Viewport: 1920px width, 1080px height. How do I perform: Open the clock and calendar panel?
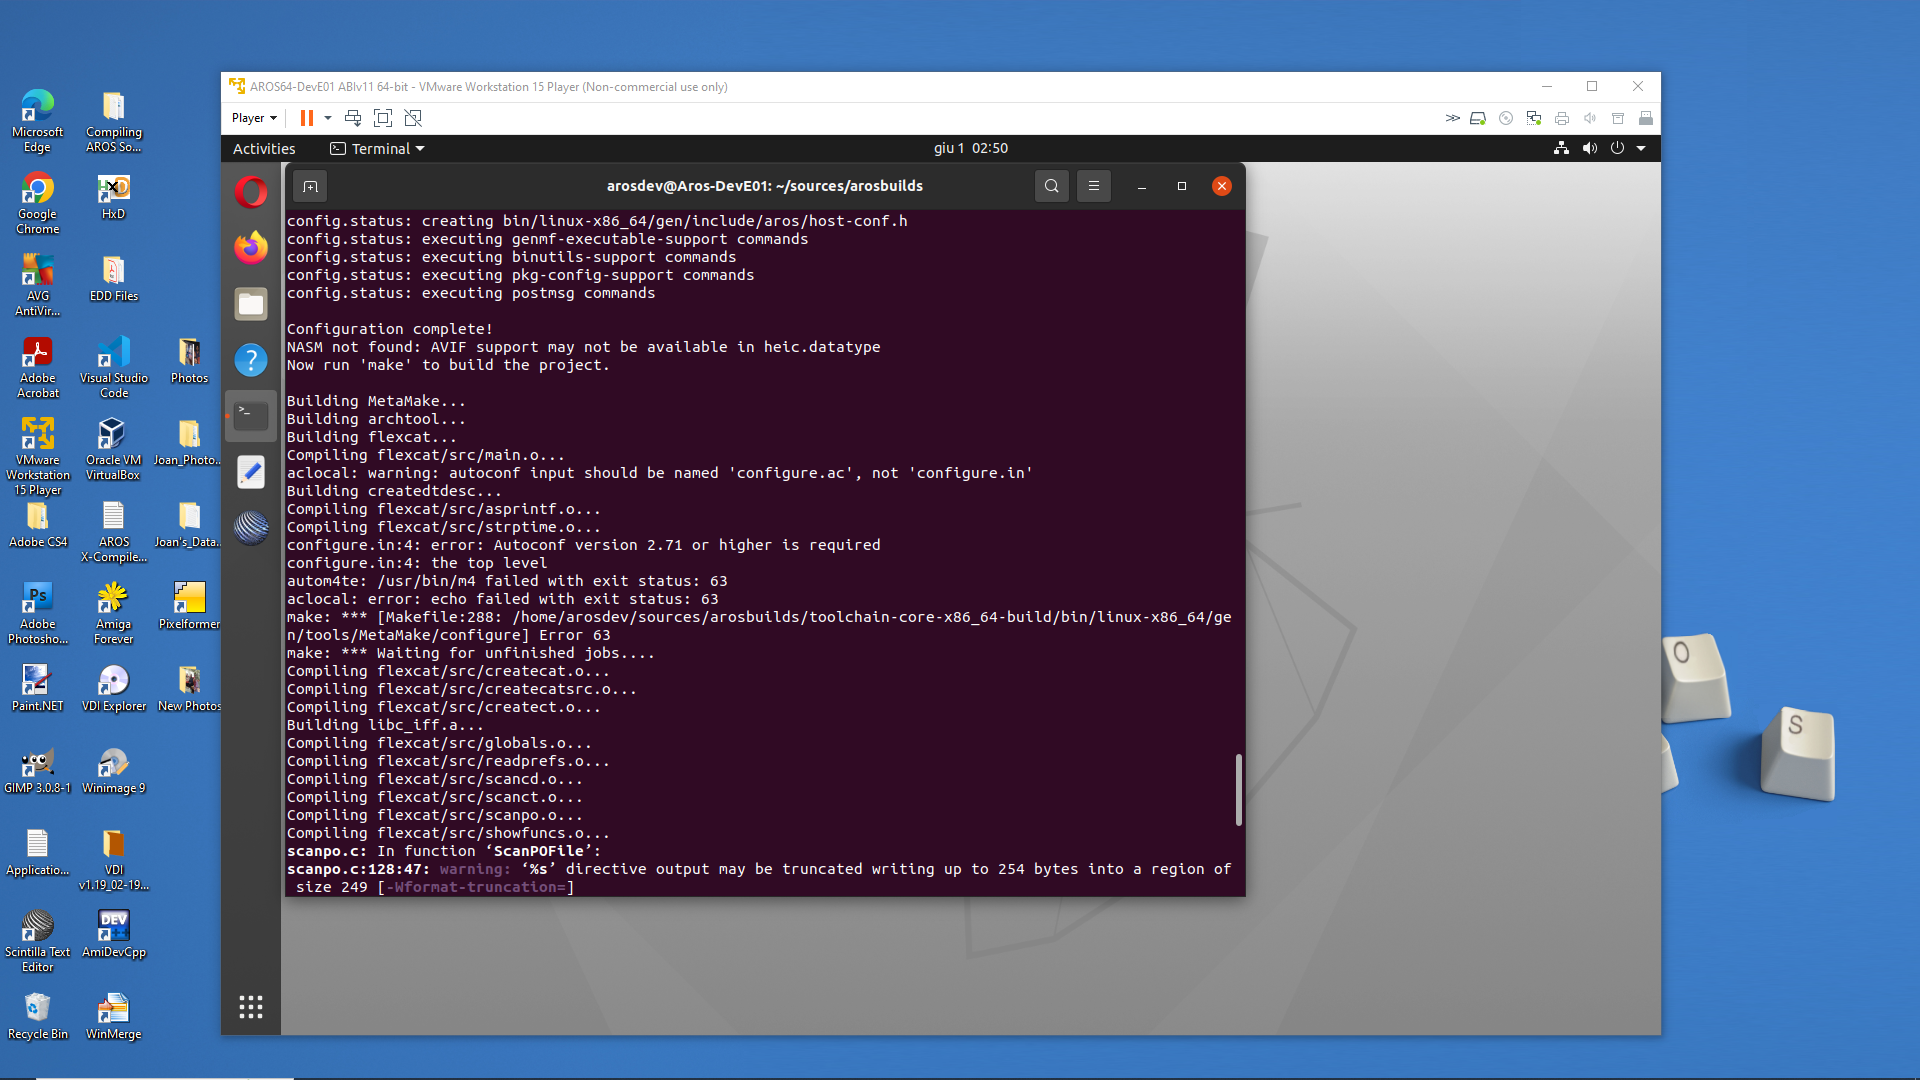(971, 148)
